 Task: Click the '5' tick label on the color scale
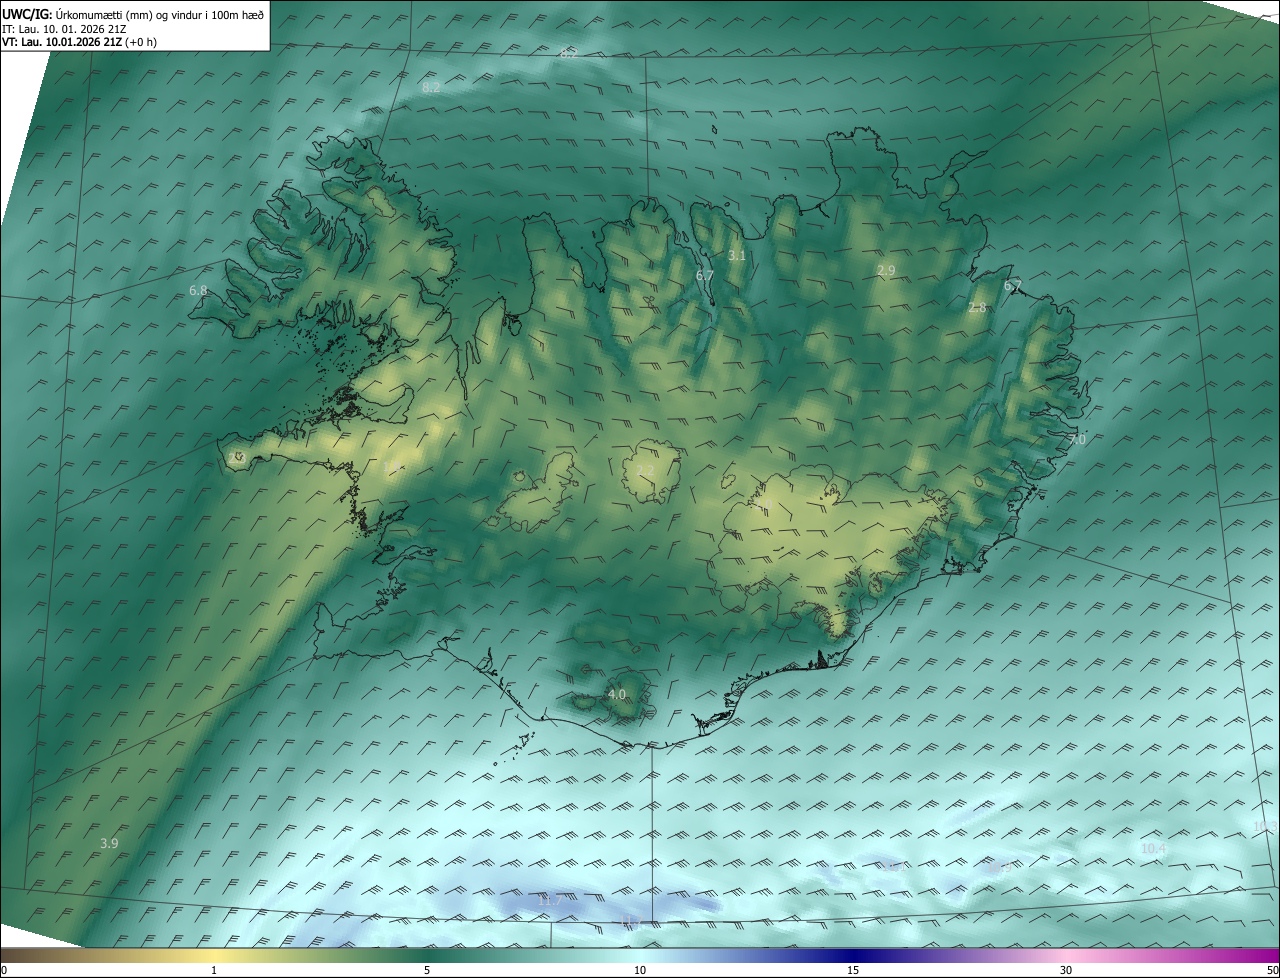click(427, 971)
